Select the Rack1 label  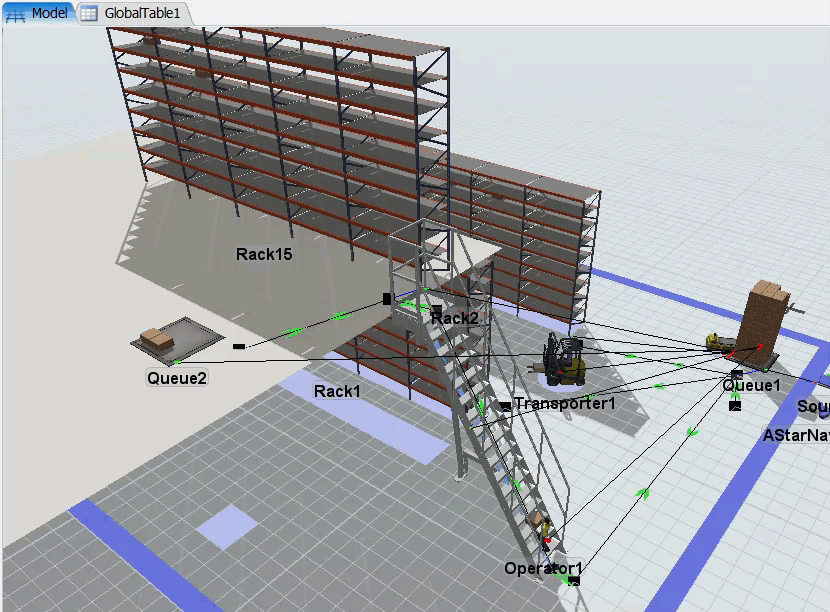(x=337, y=391)
